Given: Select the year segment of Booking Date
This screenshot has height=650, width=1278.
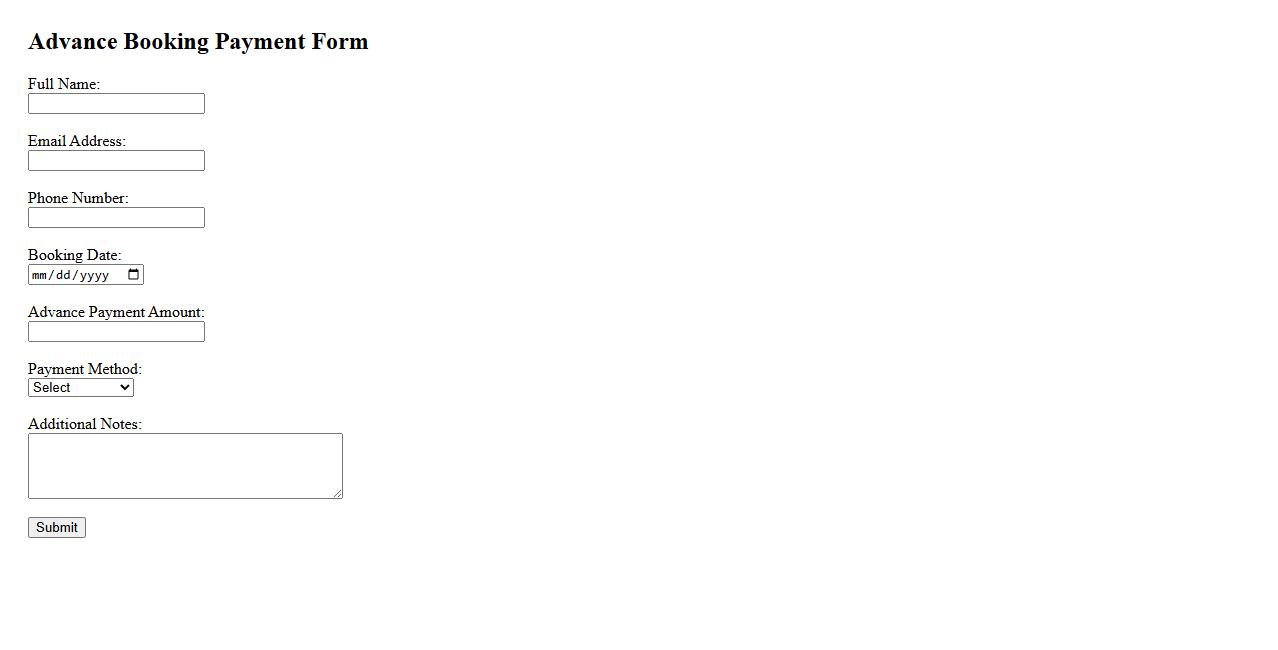Looking at the screenshot, I should pyautogui.click(x=94, y=275).
